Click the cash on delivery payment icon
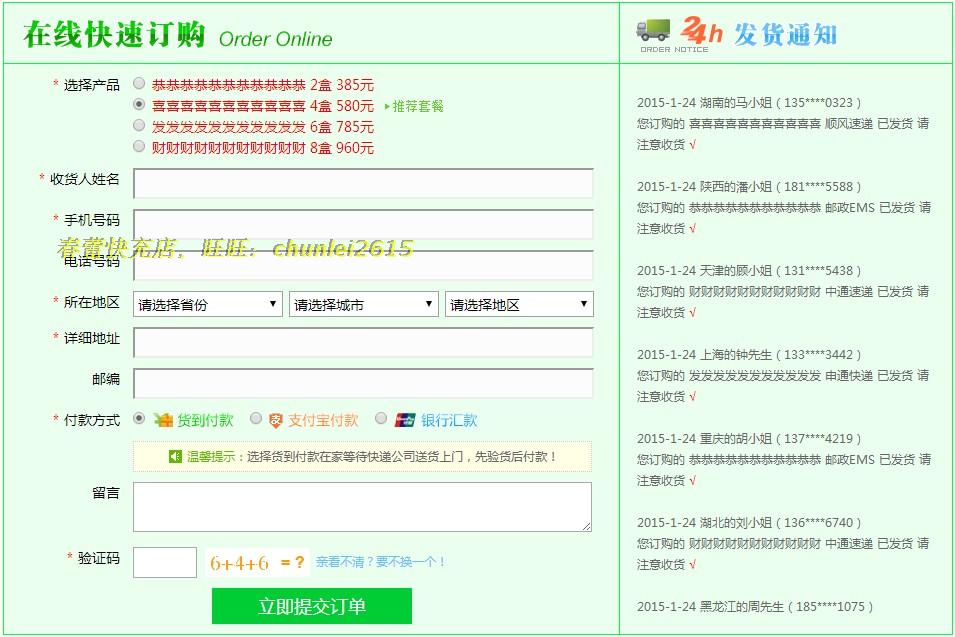 click(164, 420)
